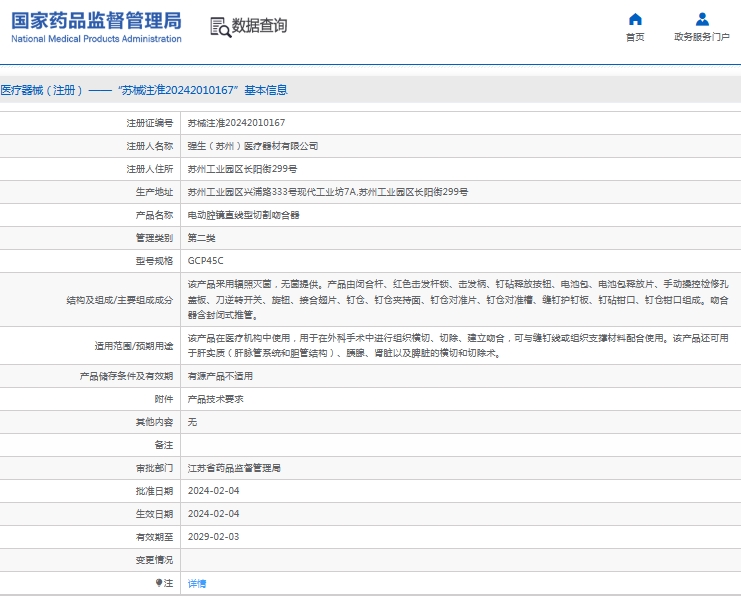Click the 数据查询 heading text
Viewport: 741px width, 601px height.
[259, 26]
